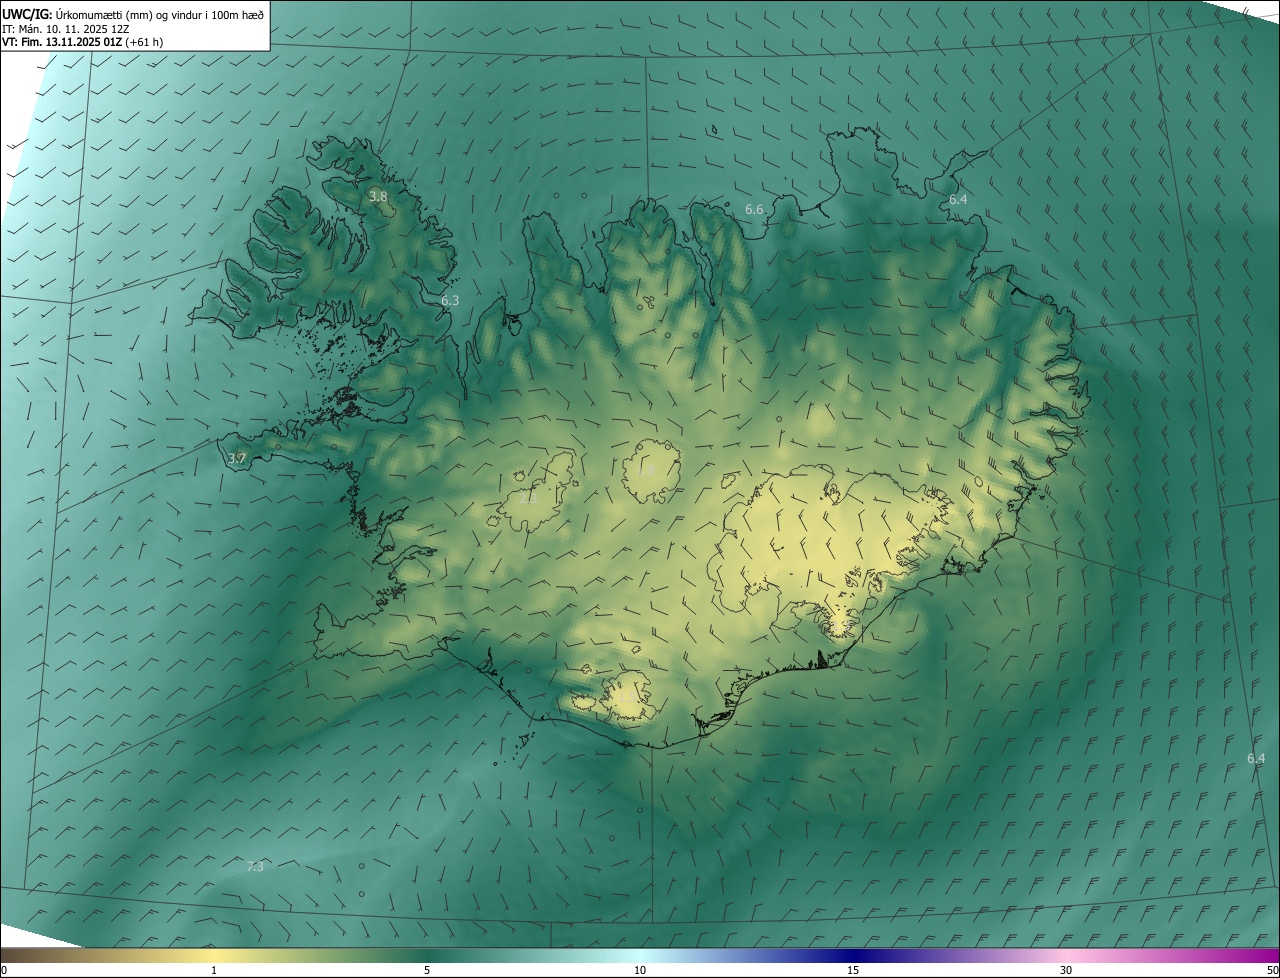The height and width of the screenshot is (978, 1280).
Task: Click the 7.3 value label over the southwest ocean
Action: point(255,866)
